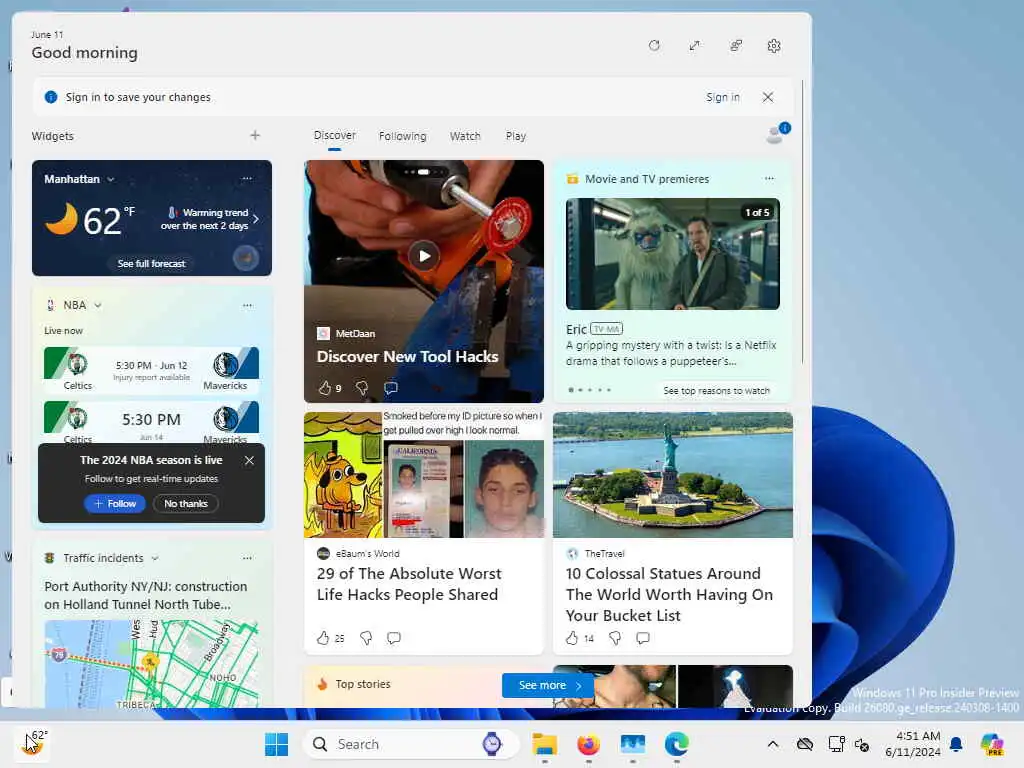Open the Windows Start menu
Viewport: 1024px width, 768px height.
pos(276,744)
